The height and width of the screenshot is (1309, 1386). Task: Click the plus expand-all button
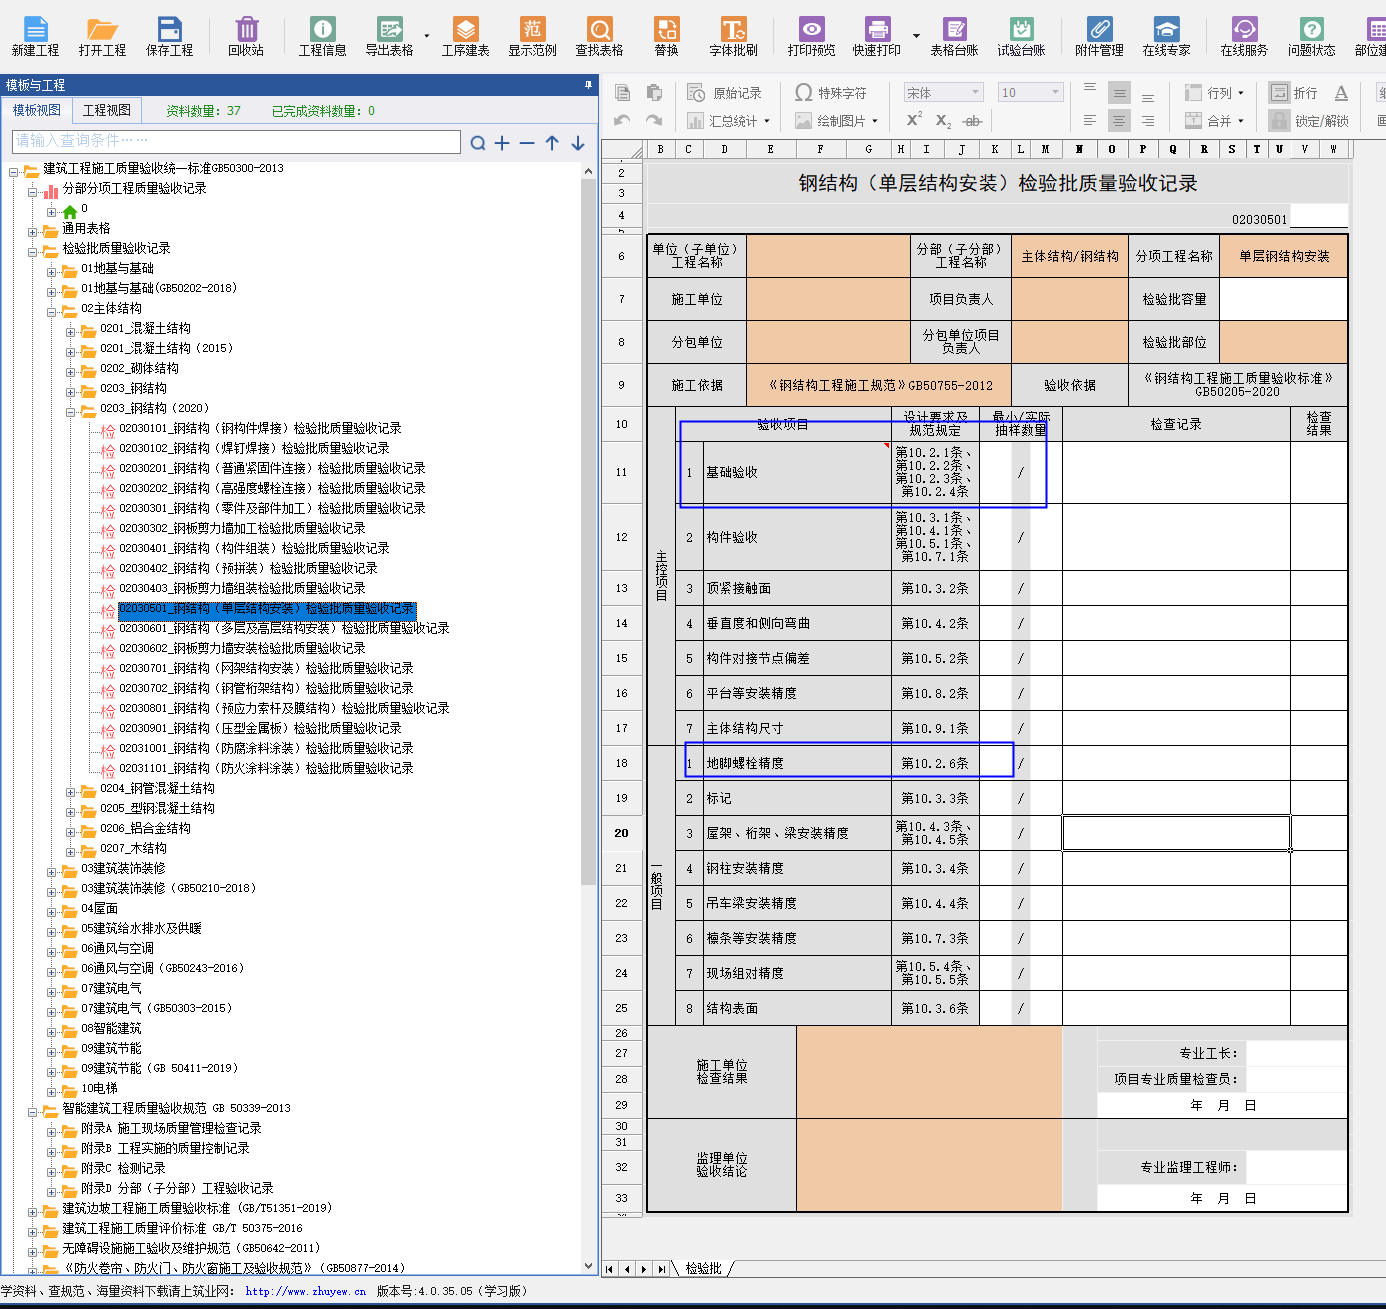(502, 143)
